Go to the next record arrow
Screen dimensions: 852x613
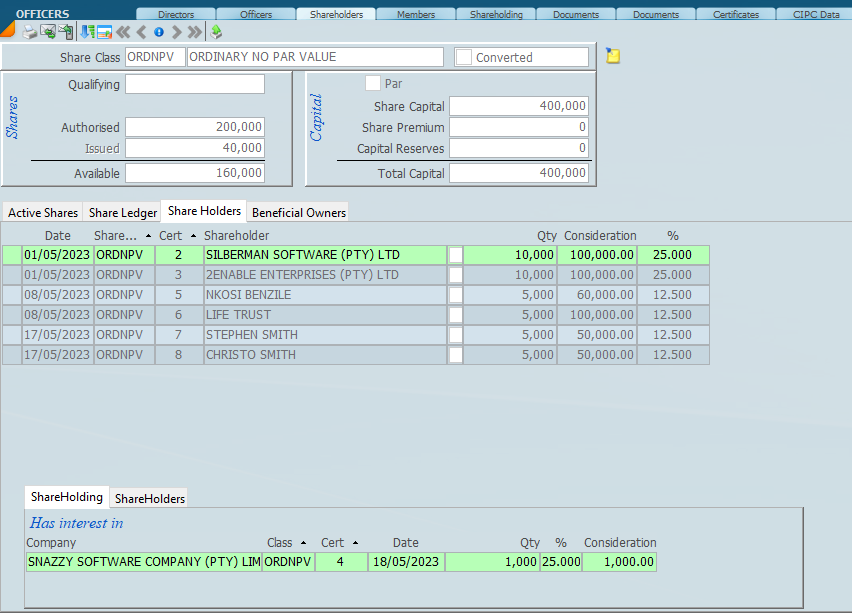tap(176, 32)
